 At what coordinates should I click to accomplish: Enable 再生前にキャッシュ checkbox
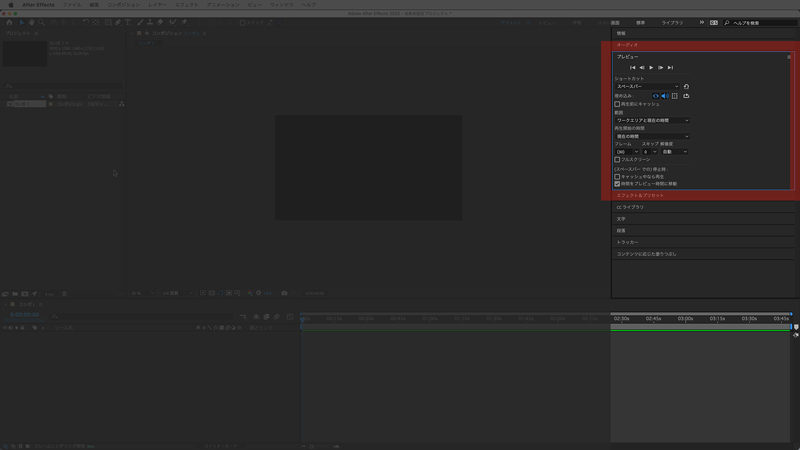617,103
